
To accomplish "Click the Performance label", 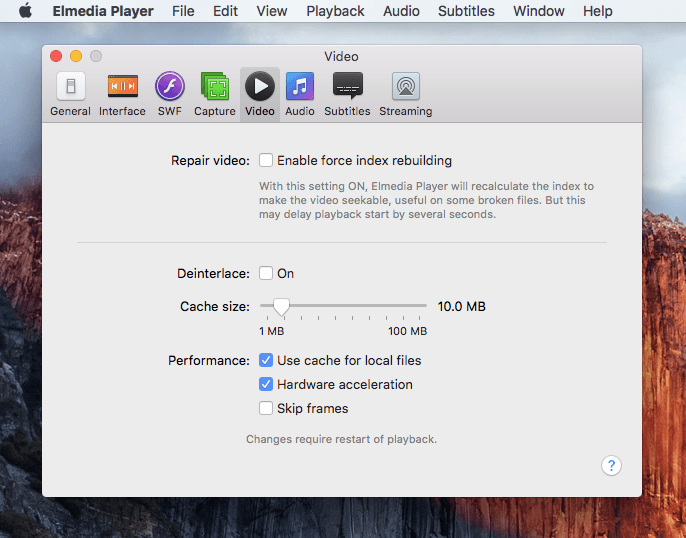I will click(x=209, y=360).
